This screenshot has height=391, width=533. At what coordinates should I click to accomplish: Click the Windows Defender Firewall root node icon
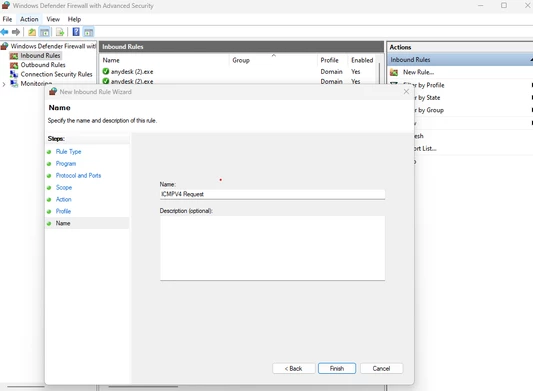point(4,46)
